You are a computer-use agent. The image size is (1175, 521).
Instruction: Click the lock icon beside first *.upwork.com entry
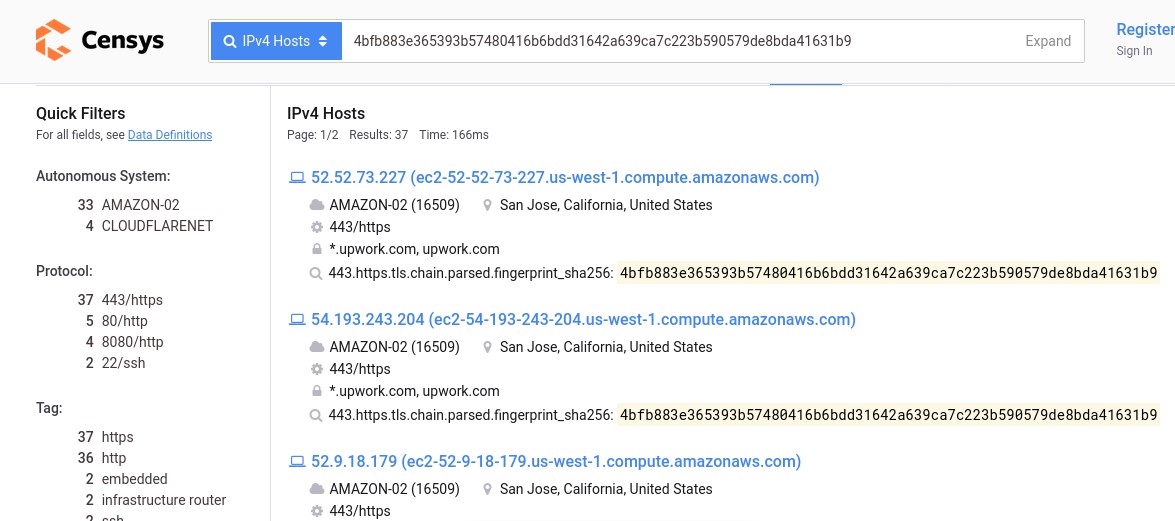pyautogui.click(x=316, y=250)
